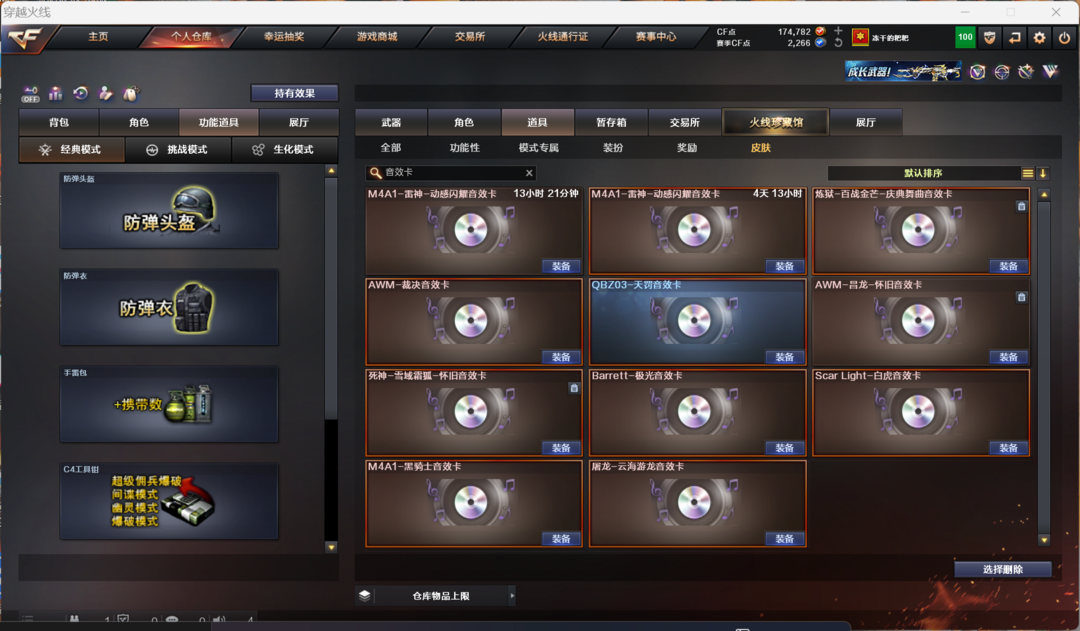1080x631 pixels.
Task: Clear the 音效卡 search text with X
Action: [x=529, y=173]
